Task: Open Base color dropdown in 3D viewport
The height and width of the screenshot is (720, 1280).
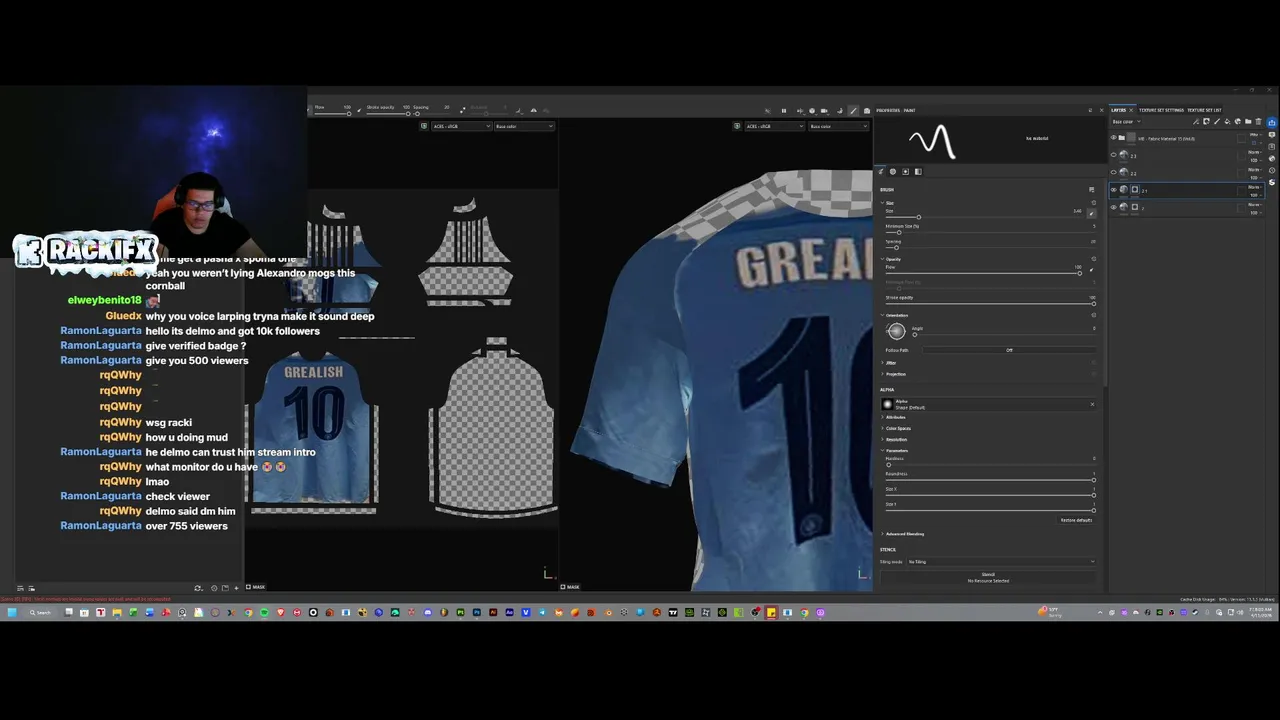Action: point(839,126)
